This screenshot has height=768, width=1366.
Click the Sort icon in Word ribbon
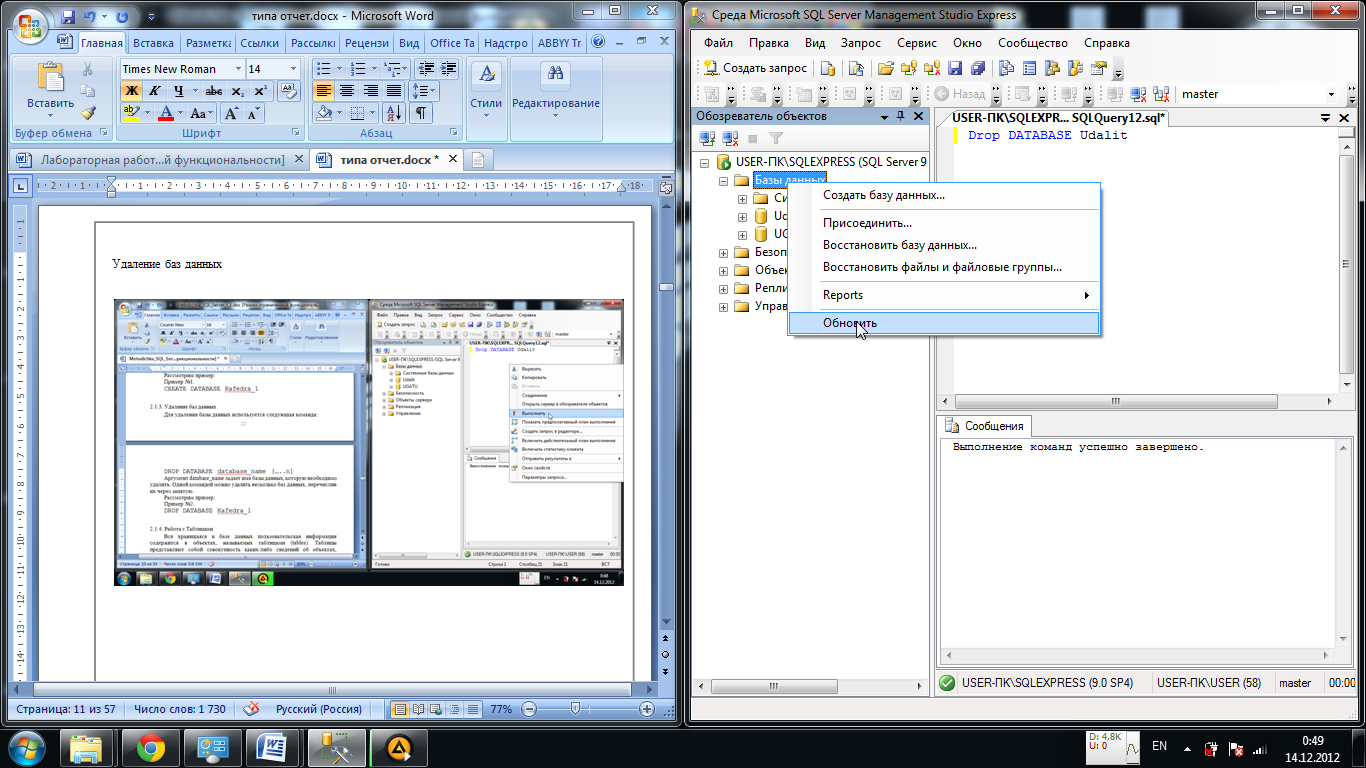393,114
